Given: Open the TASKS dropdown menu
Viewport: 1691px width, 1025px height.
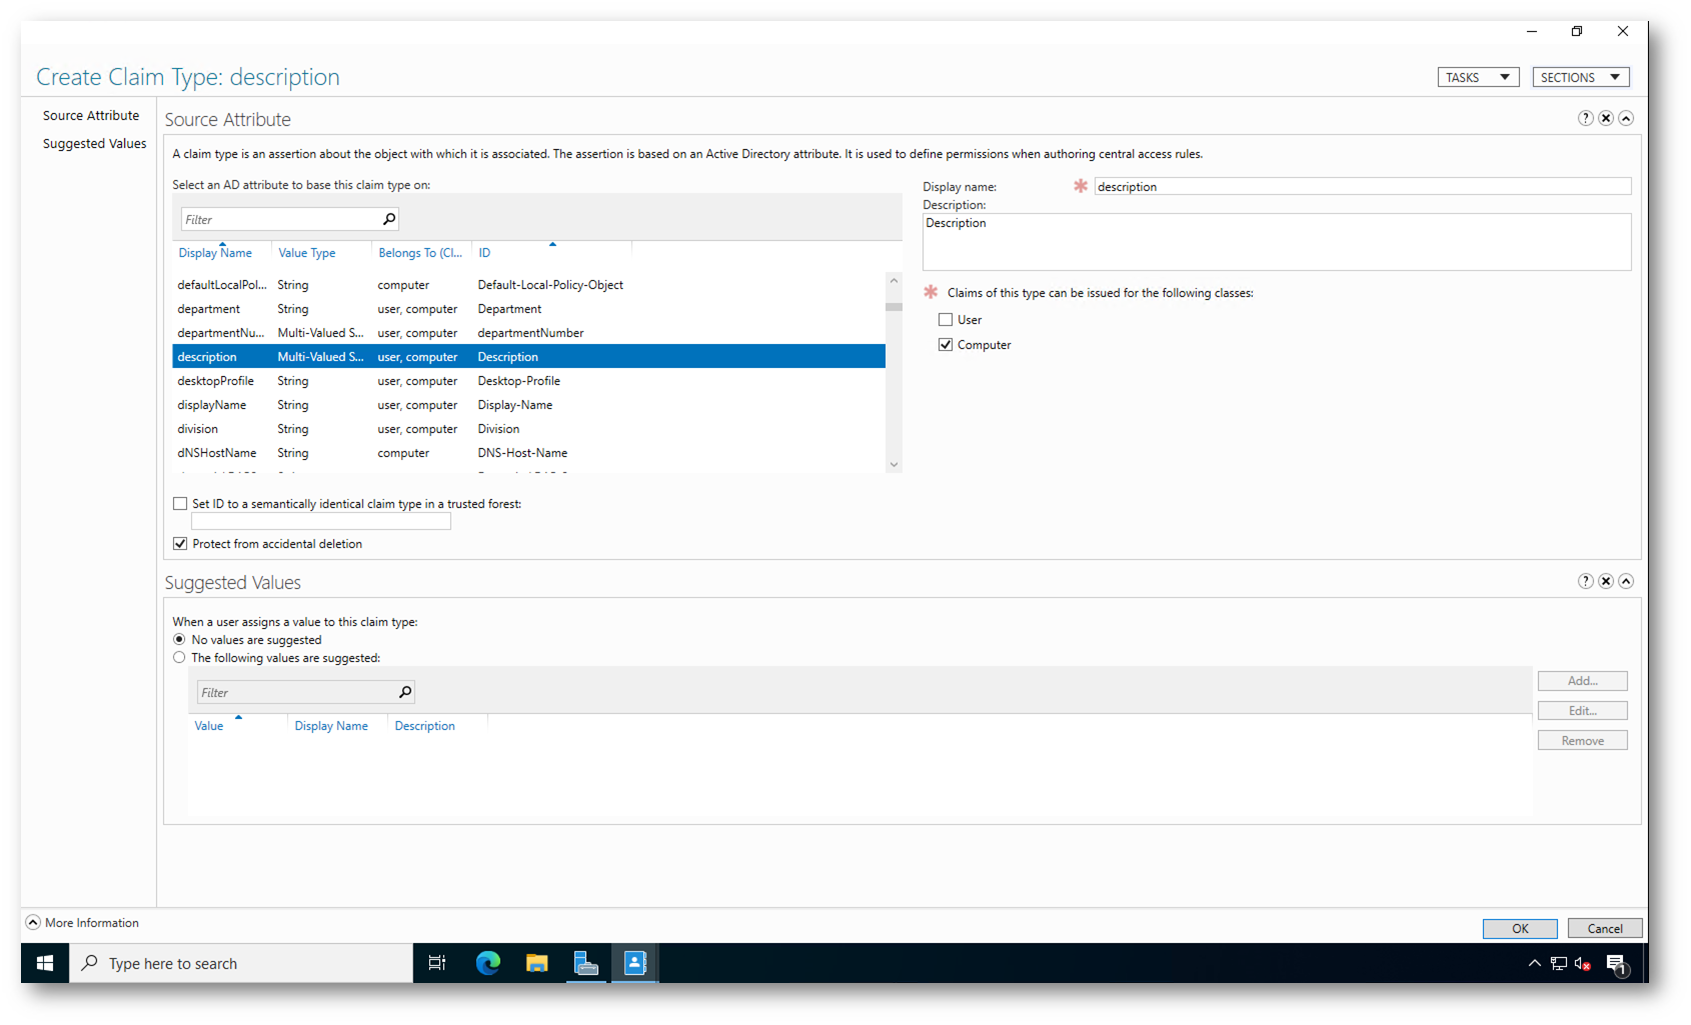Looking at the screenshot, I should (x=1477, y=77).
